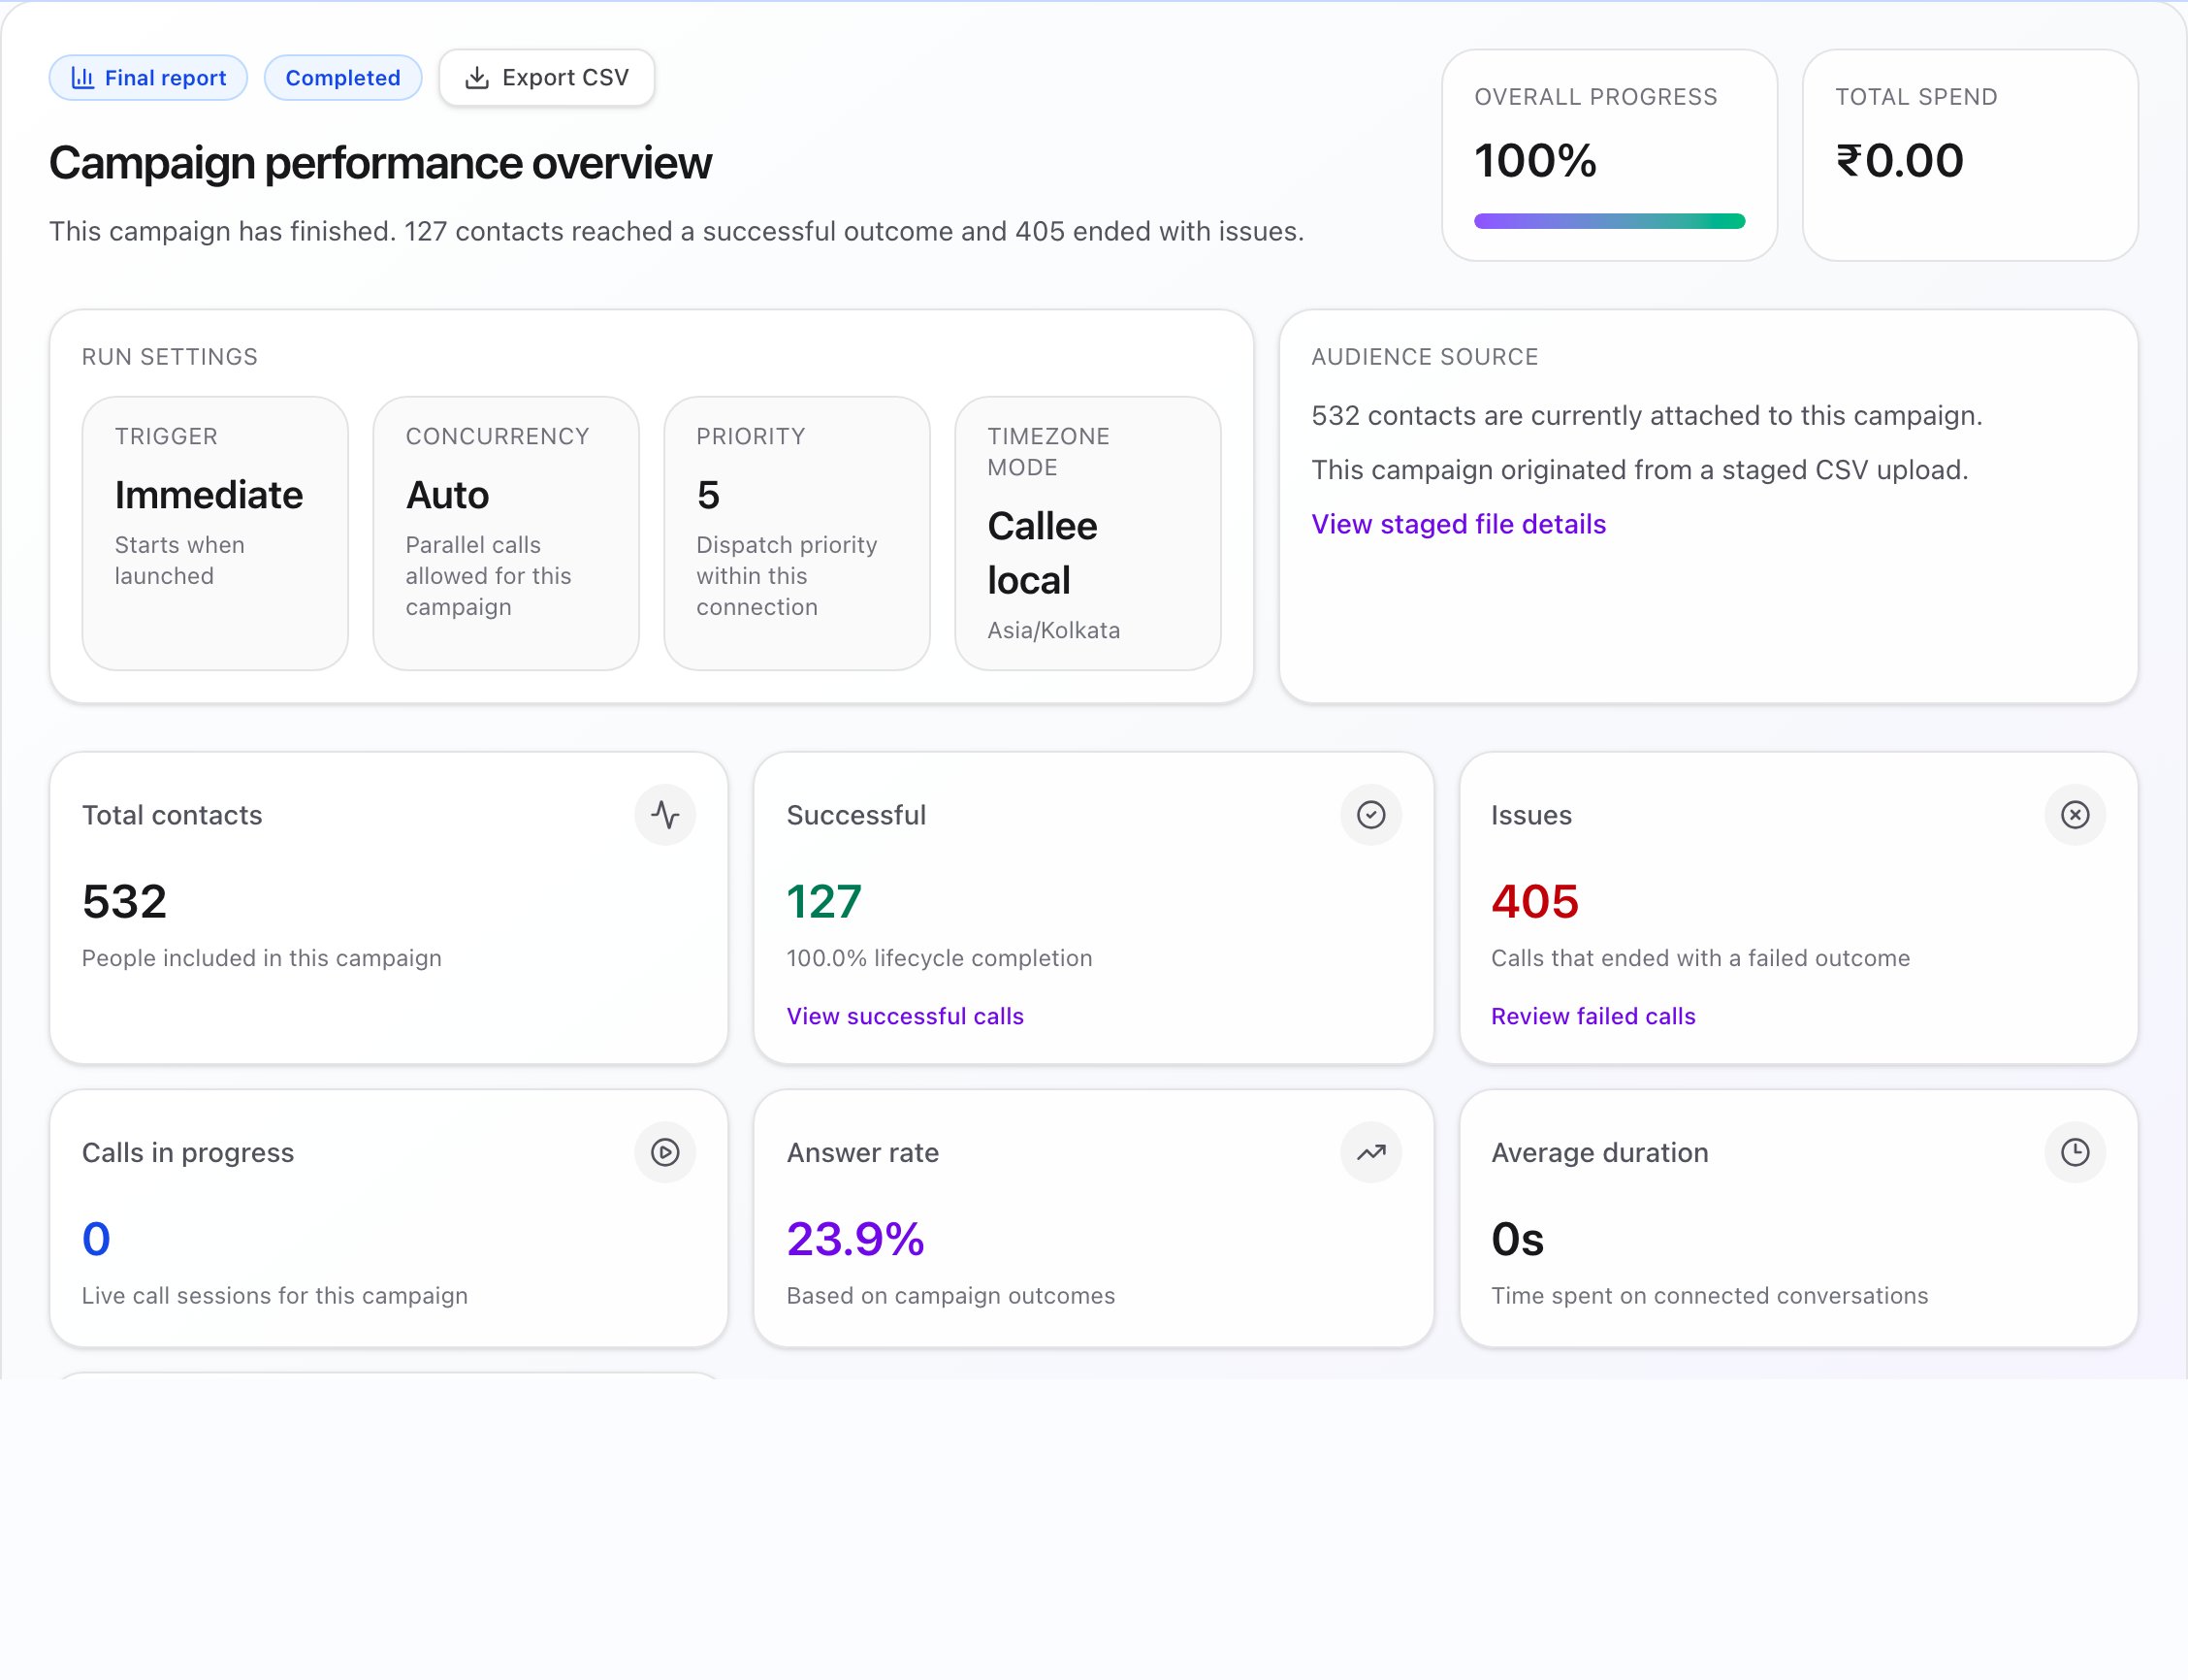Click the download icon in Export CSV

pyautogui.click(x=478, y=78)
